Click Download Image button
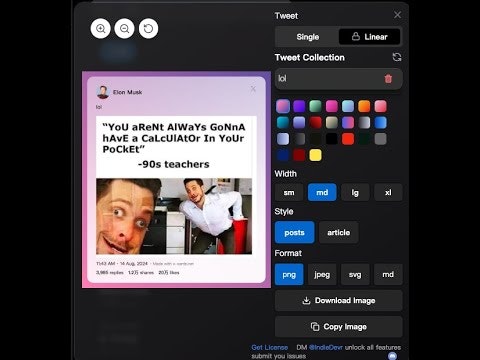This screenshot has height=360, width=480. pos(339,301)
